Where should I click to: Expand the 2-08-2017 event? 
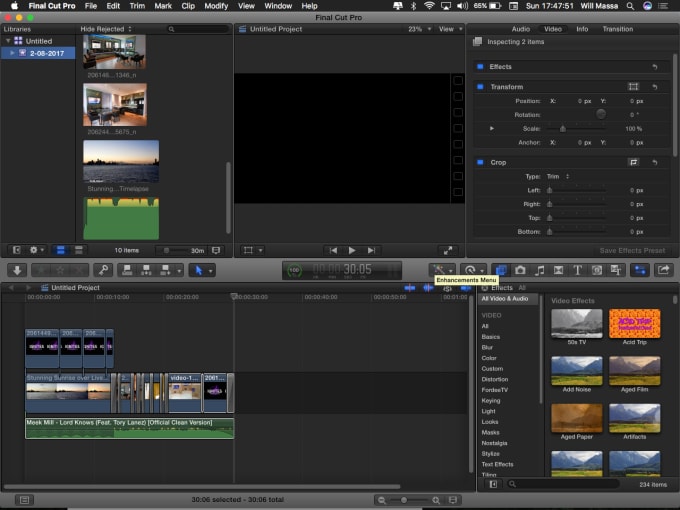click(12, 53)
